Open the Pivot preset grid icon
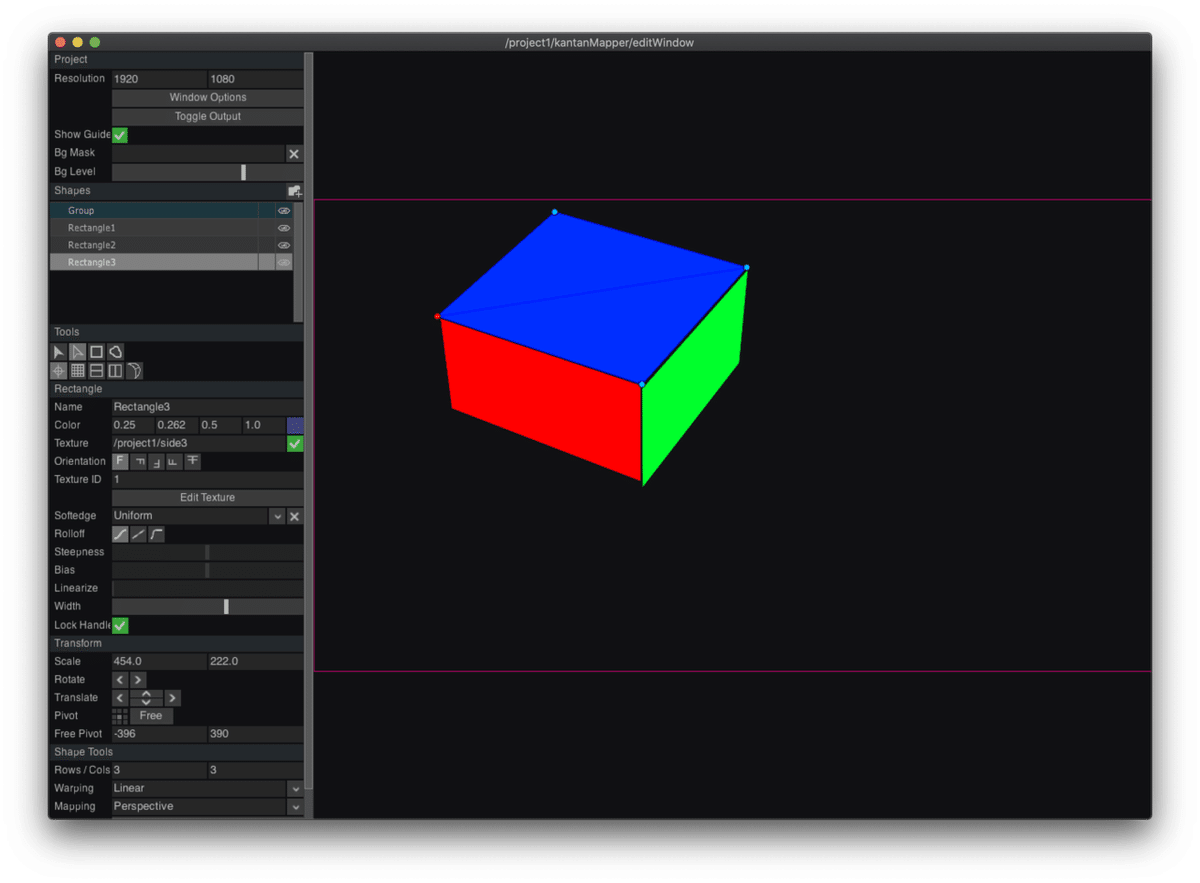Screen dimensions: 1200x883 tap(120, 716)
